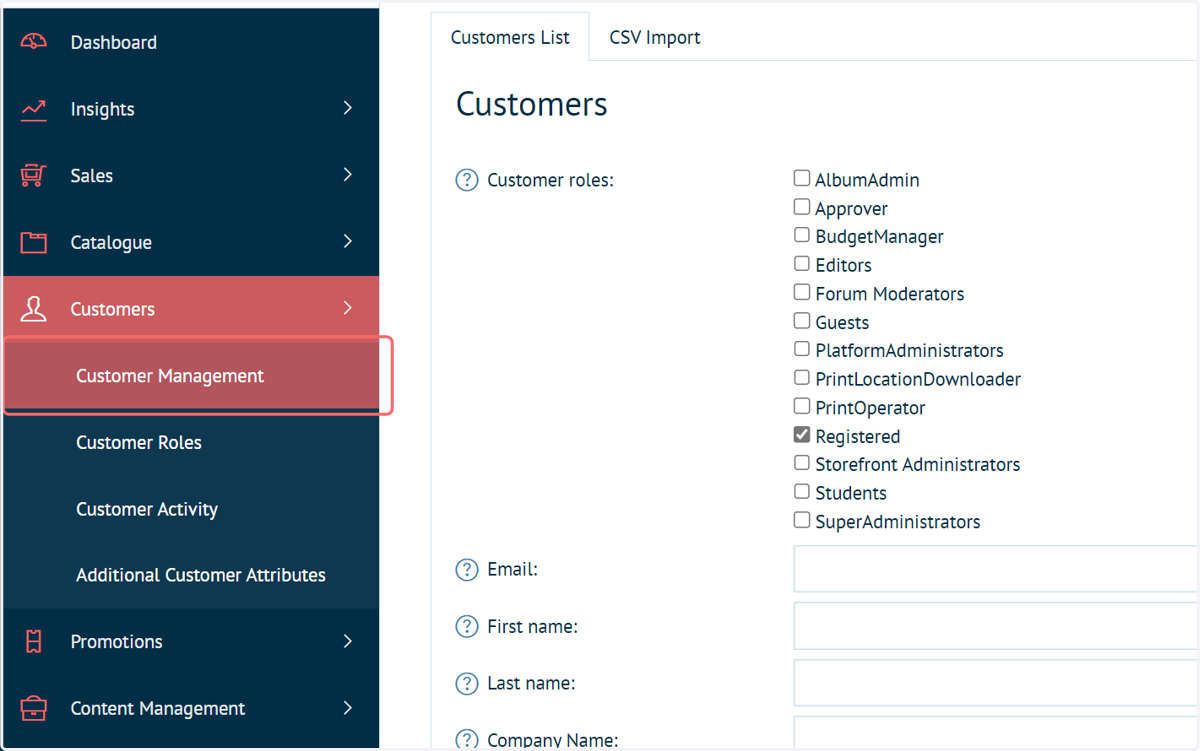Open the Insights menu label

click(x=102, y=109)
